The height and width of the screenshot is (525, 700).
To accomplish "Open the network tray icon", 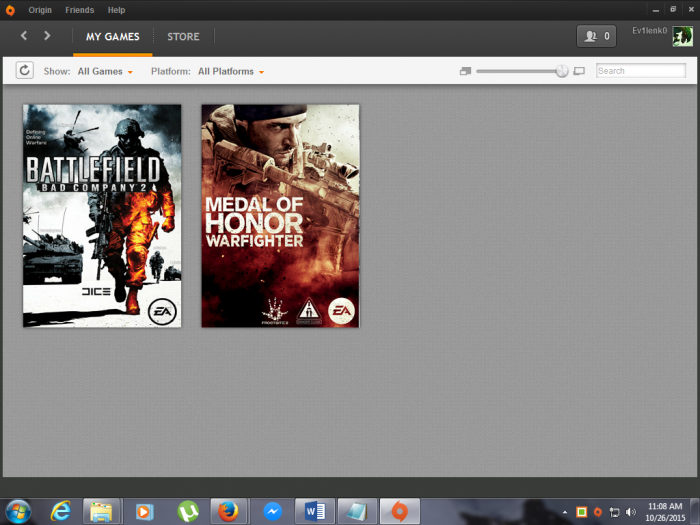I will tap(614, 512).
